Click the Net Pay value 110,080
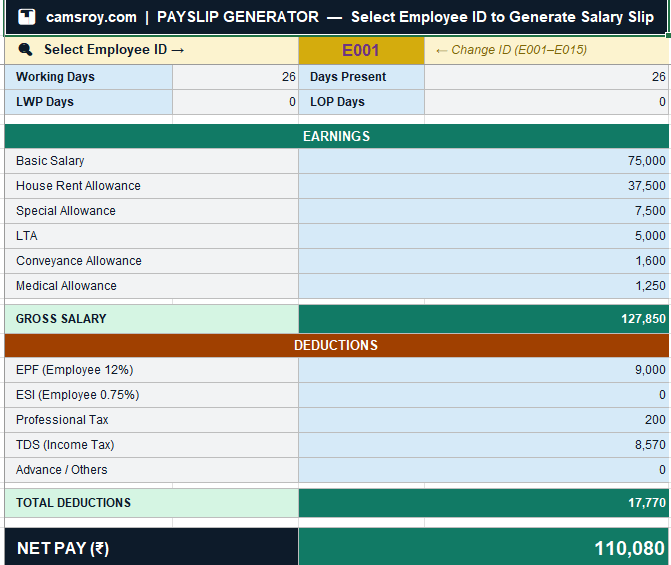This screenshot has height=565, width=671. click(484, 547)
